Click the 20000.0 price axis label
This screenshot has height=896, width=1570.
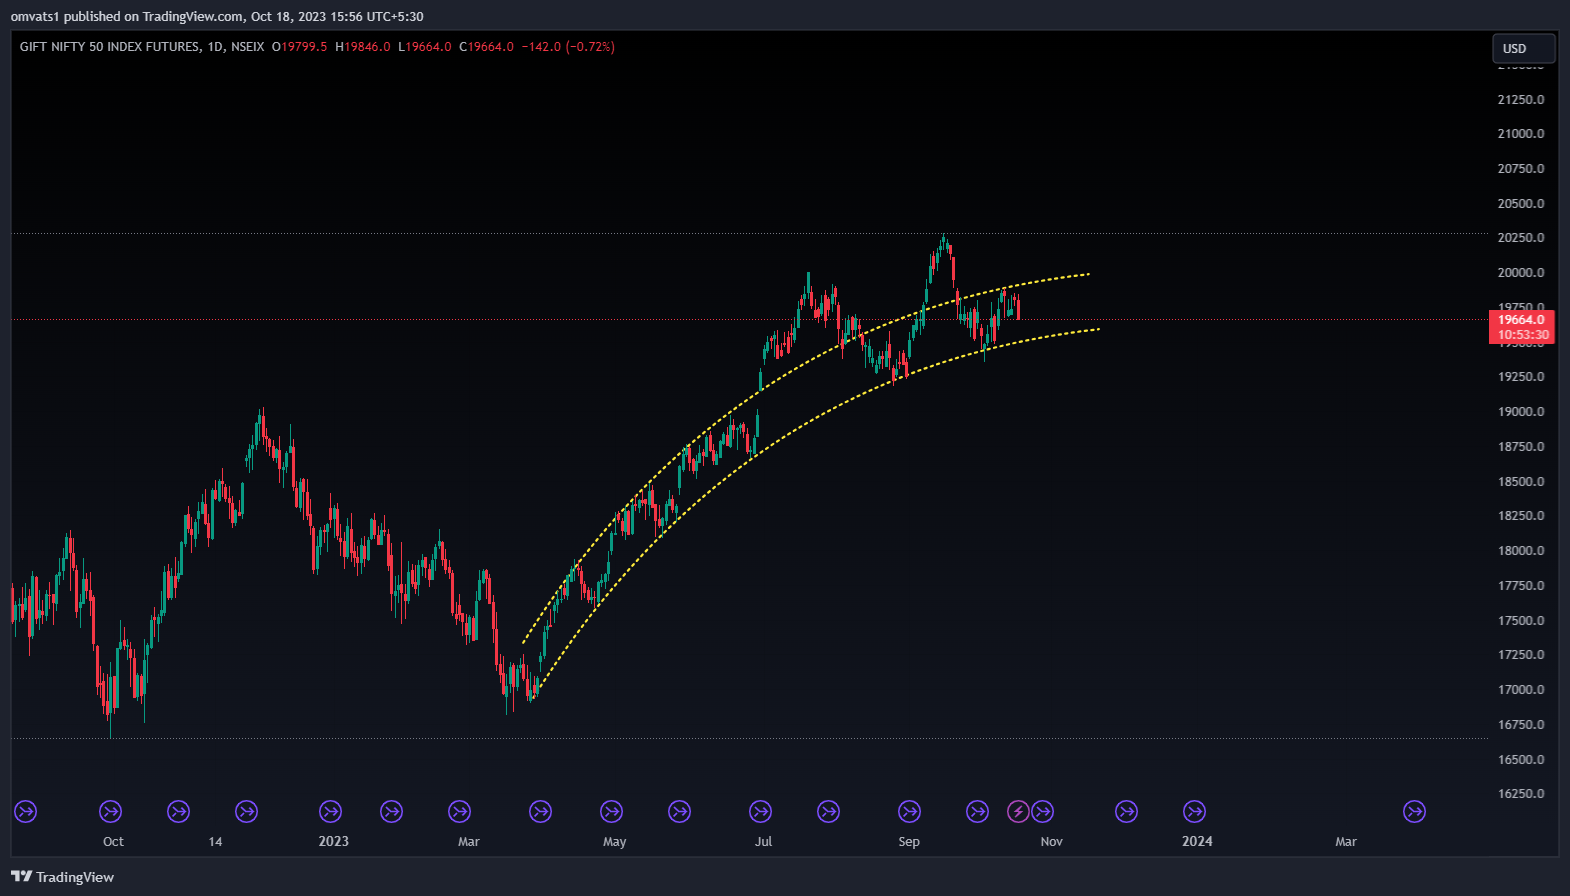1520,273
